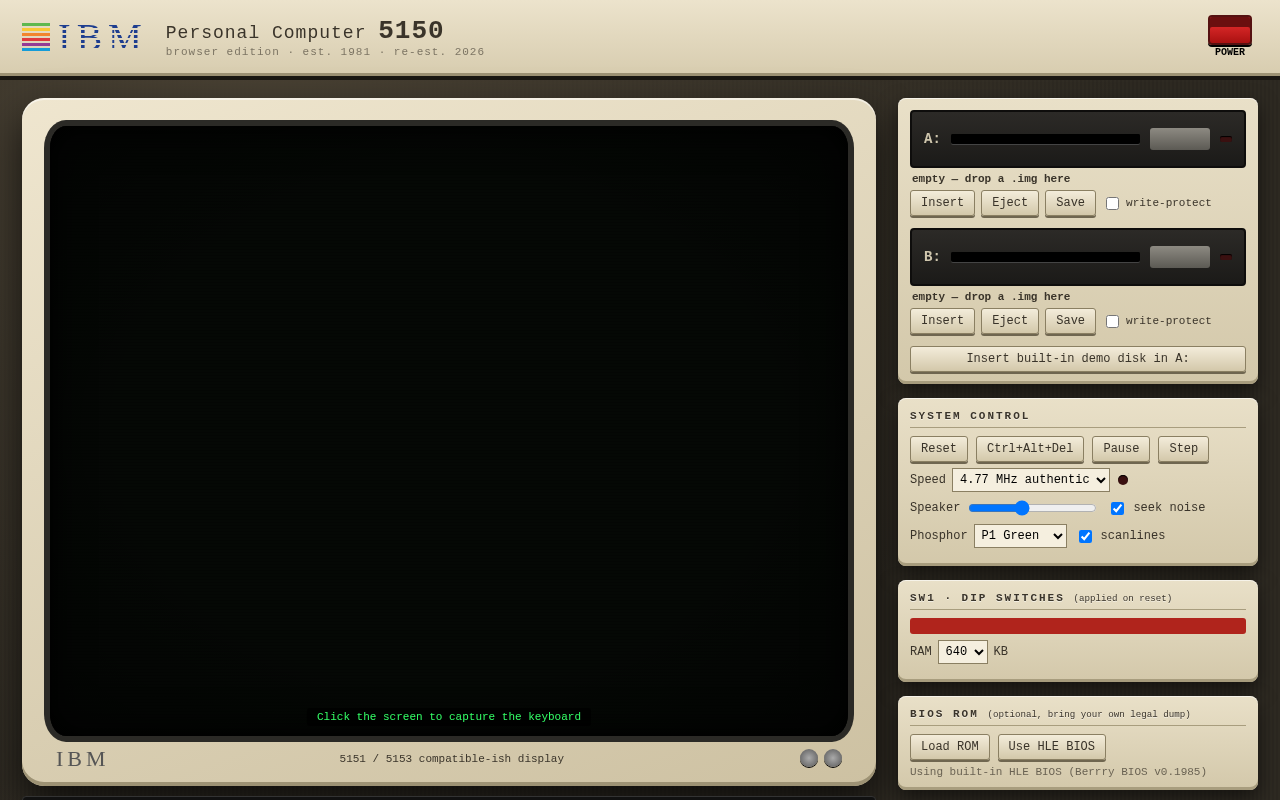This screenshot has width=1280, height=800.
Task: Send Ctrl+Alt+Del to the machine
Action: point(1030,449)
